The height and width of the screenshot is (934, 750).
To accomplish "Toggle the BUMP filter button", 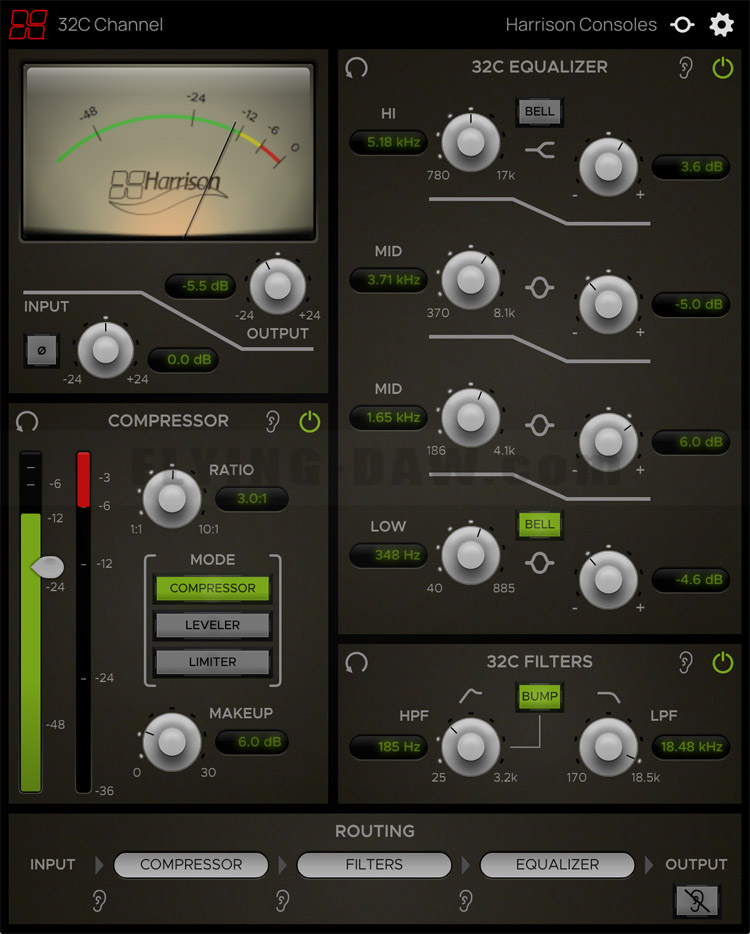I will [539, 696].
